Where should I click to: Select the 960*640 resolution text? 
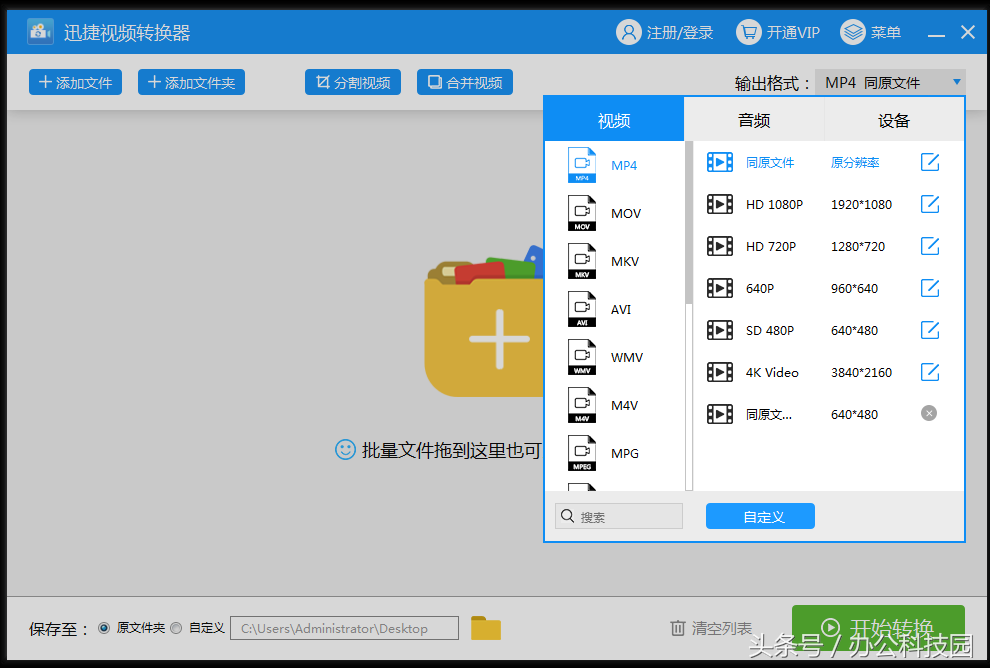pyautogui.click(x=854, y=289)
